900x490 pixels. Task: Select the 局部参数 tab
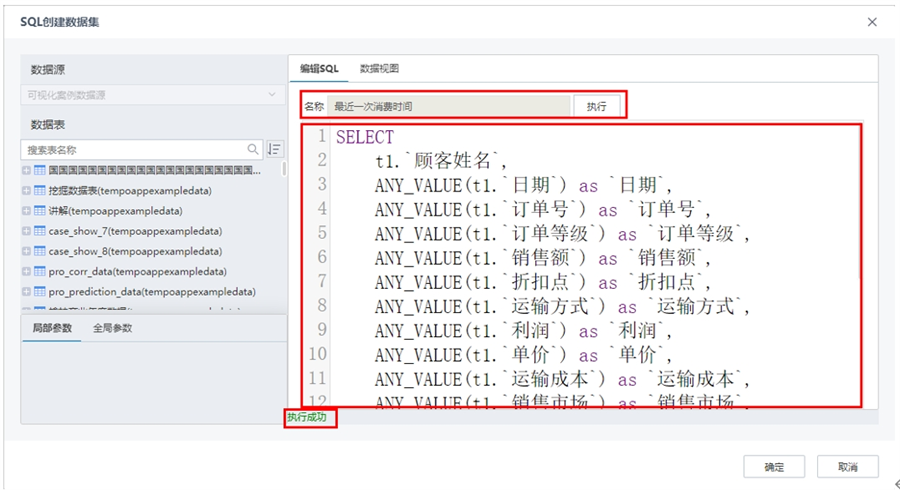tap(51, 328)
